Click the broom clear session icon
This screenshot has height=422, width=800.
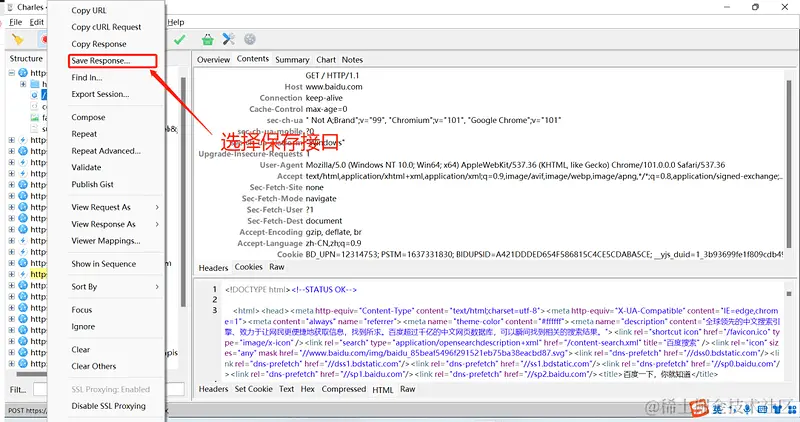[x=17, y=39]
